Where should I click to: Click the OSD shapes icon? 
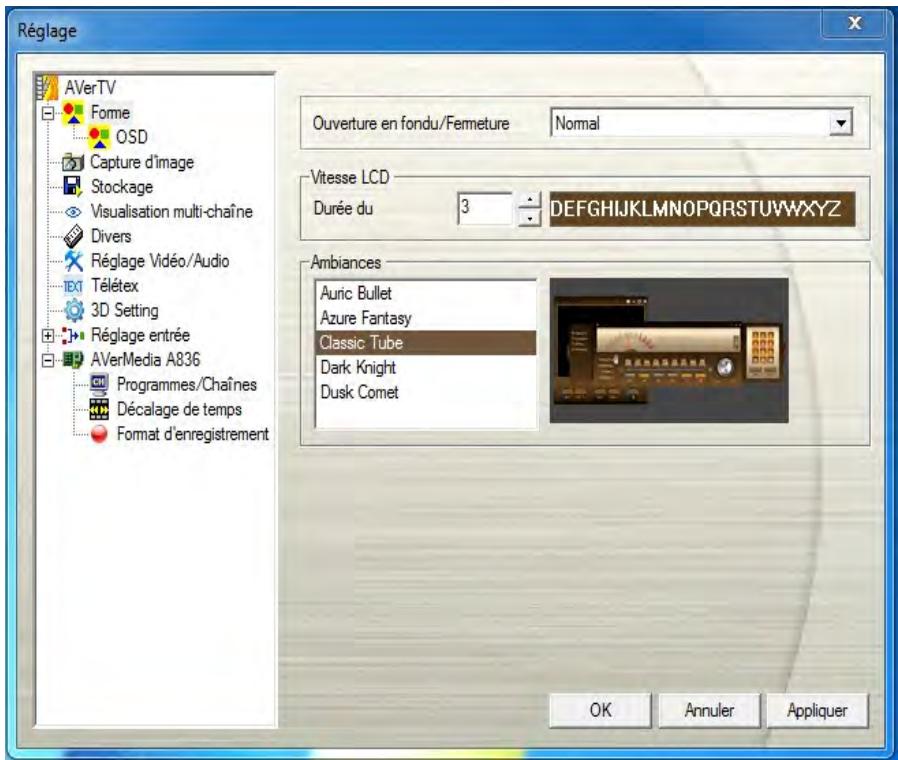tap(99, 137)
